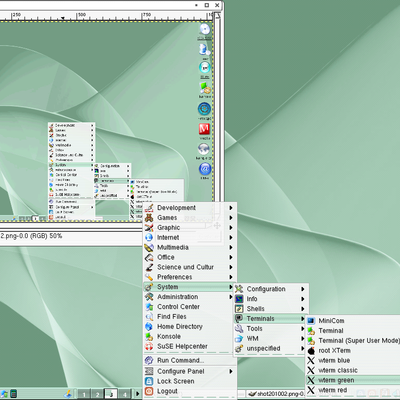Expand the unspecified submenu arrow
This screenshot has height=400, width=400.
tap(303, 348)
